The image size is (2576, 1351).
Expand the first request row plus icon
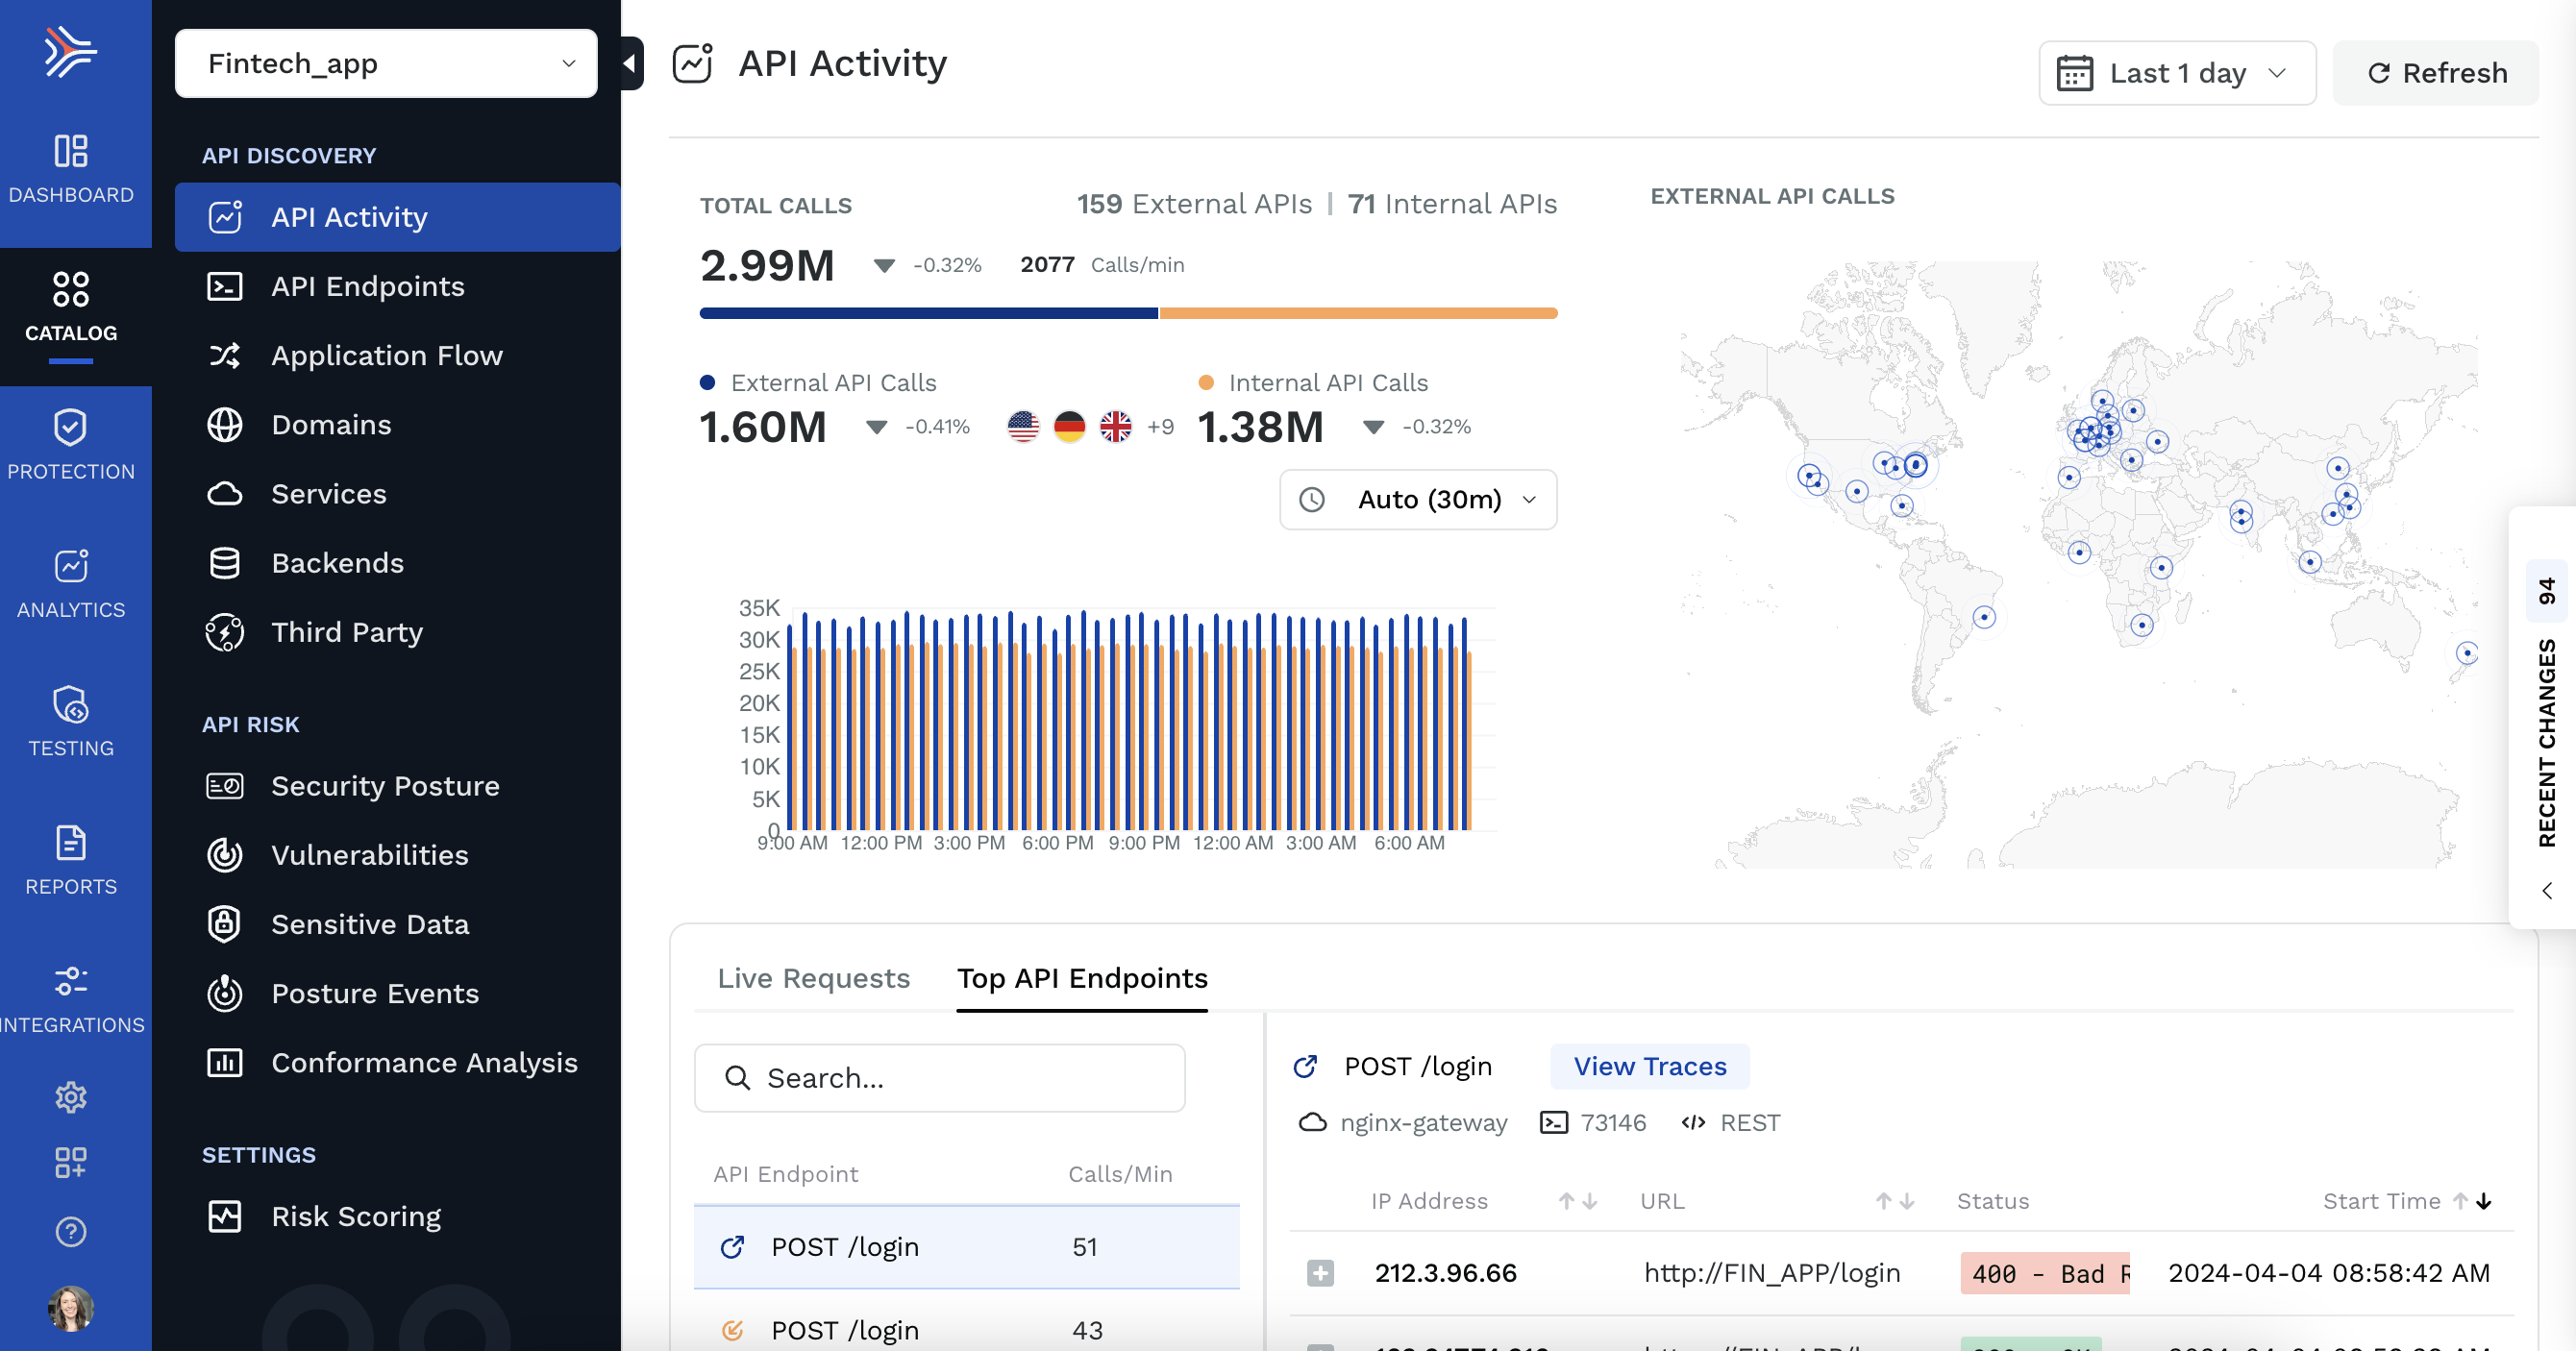click(x=1320, y=1272)
